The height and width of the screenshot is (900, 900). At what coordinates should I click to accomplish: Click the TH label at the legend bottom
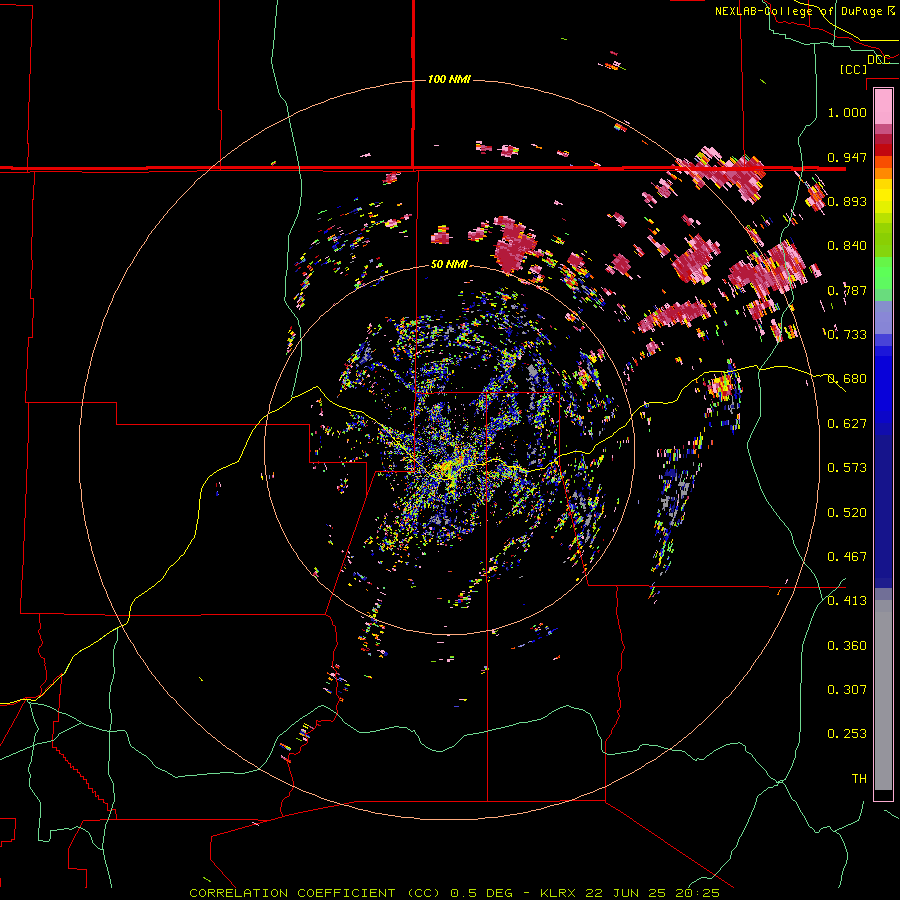click(x=859, y=779)
